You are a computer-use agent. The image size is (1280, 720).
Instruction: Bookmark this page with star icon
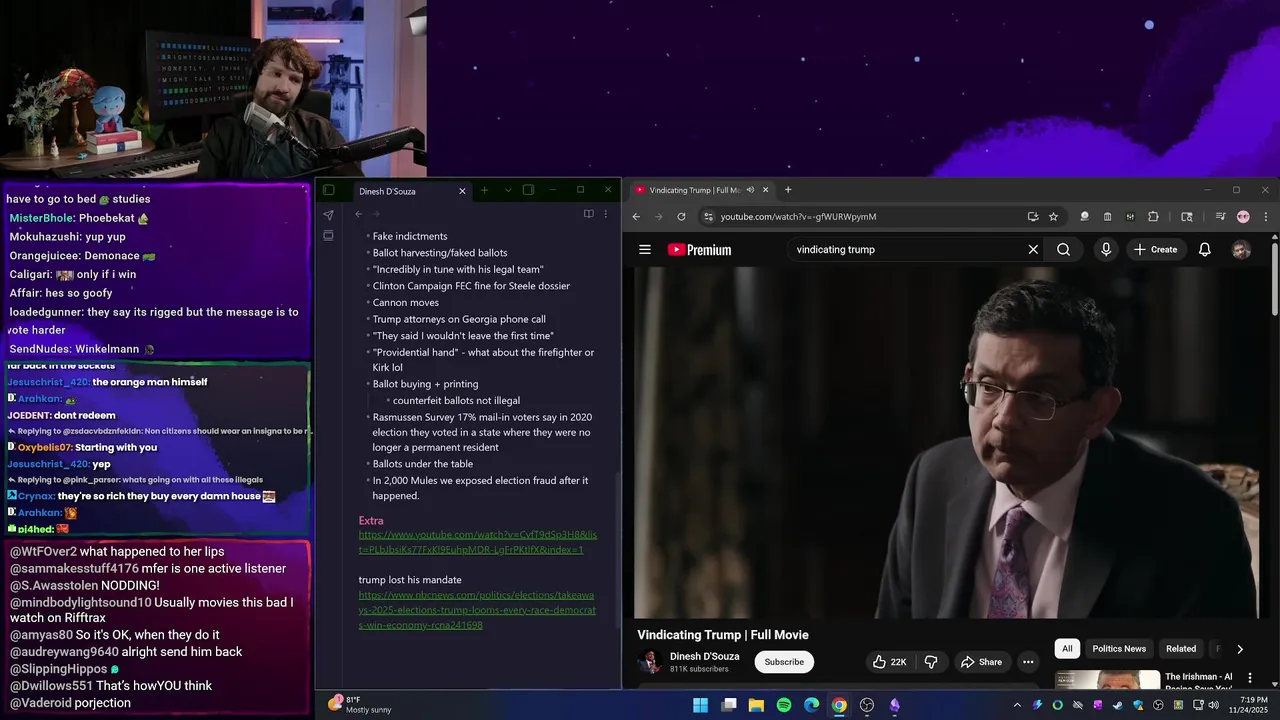(1053, 217)
